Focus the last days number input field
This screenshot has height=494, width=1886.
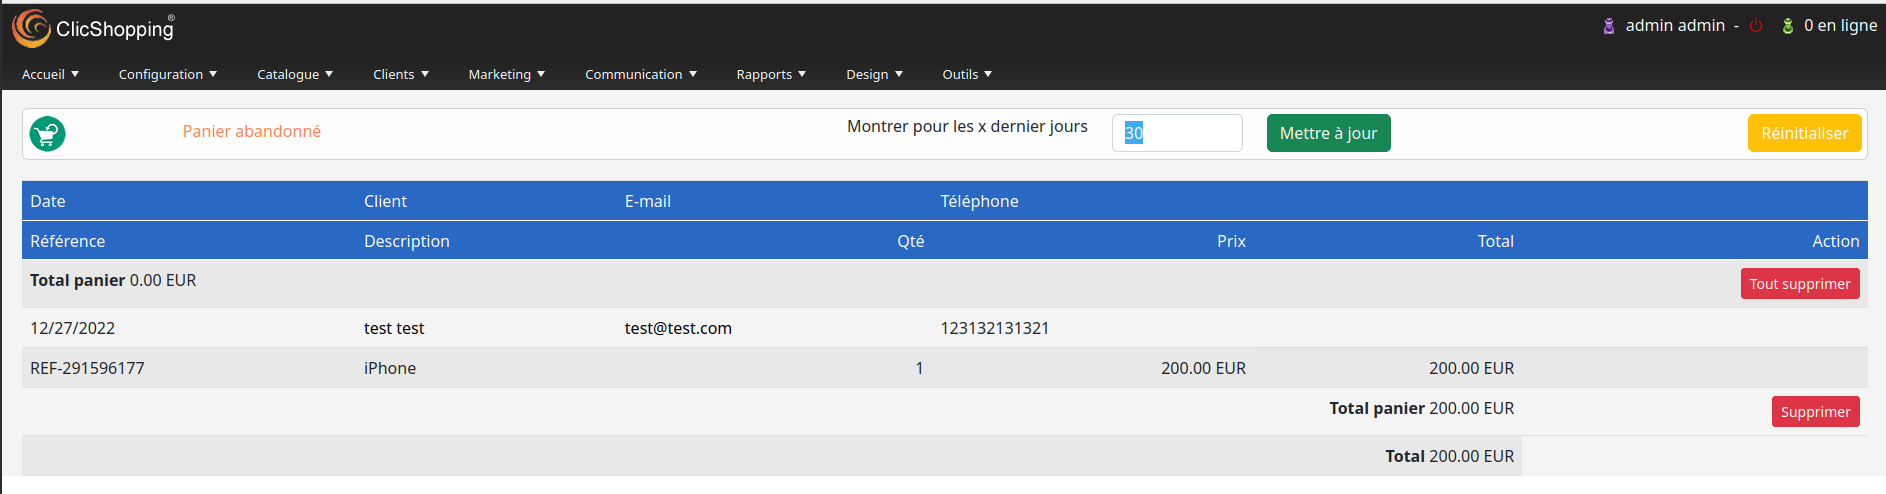pyautogui.click(x=1177, y=133)
